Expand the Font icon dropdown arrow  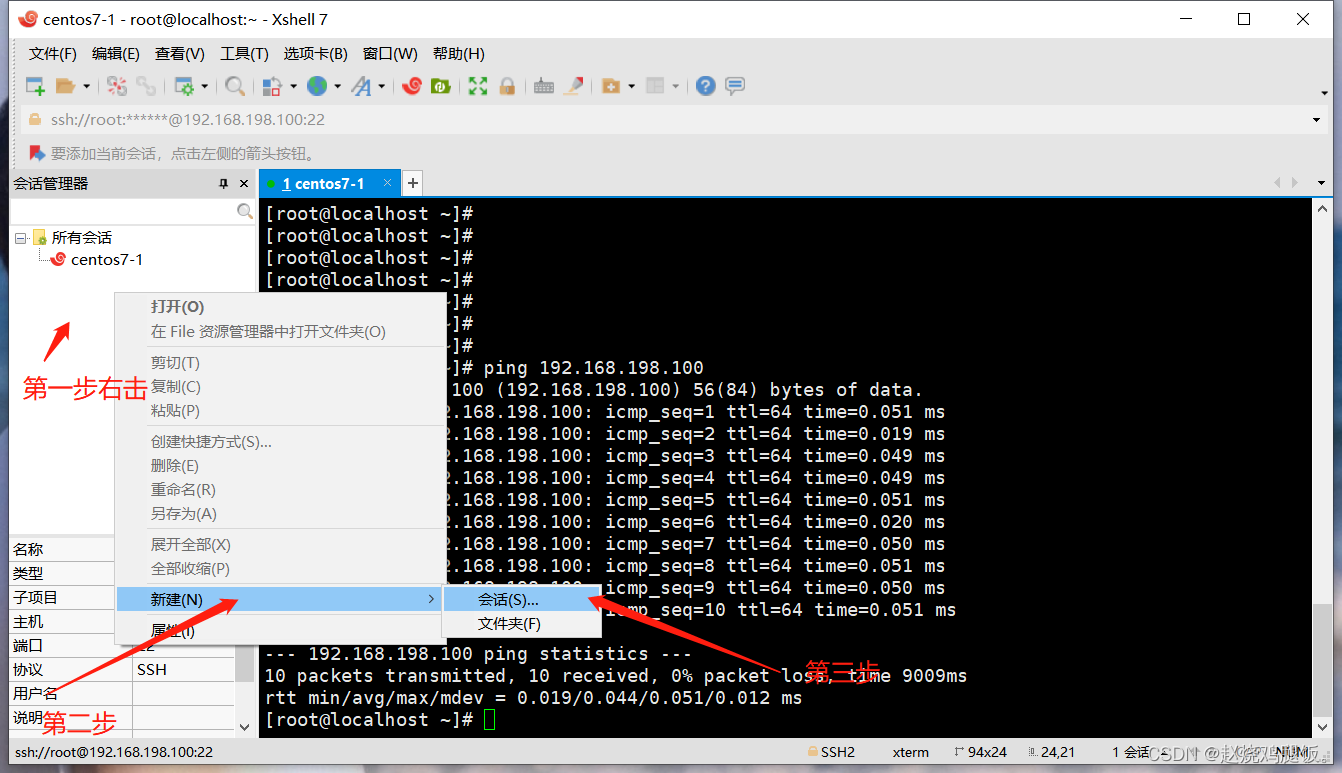381,87
